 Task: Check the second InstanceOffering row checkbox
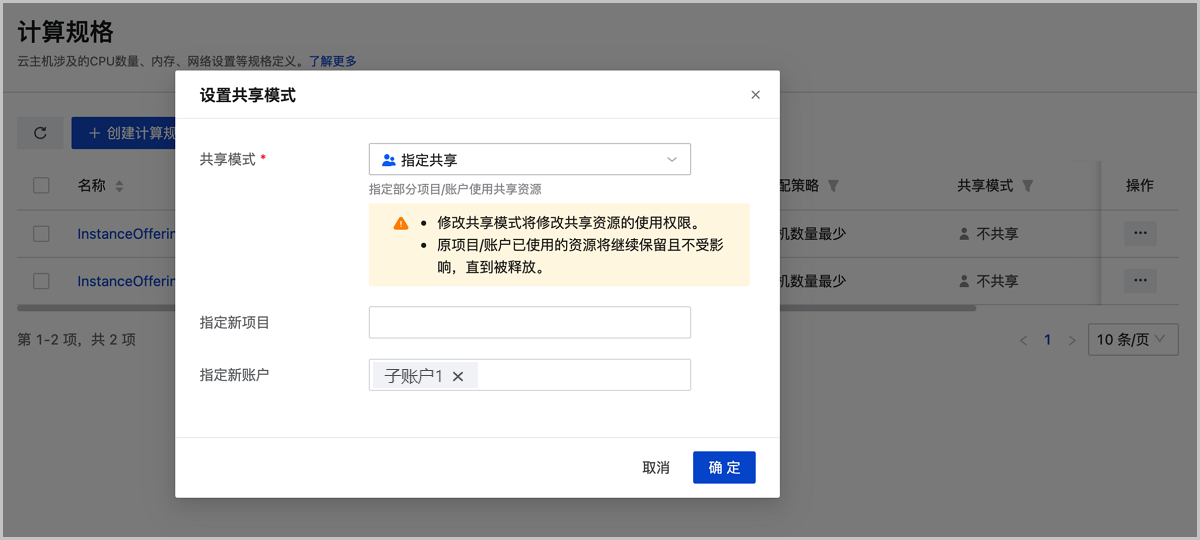41,281
